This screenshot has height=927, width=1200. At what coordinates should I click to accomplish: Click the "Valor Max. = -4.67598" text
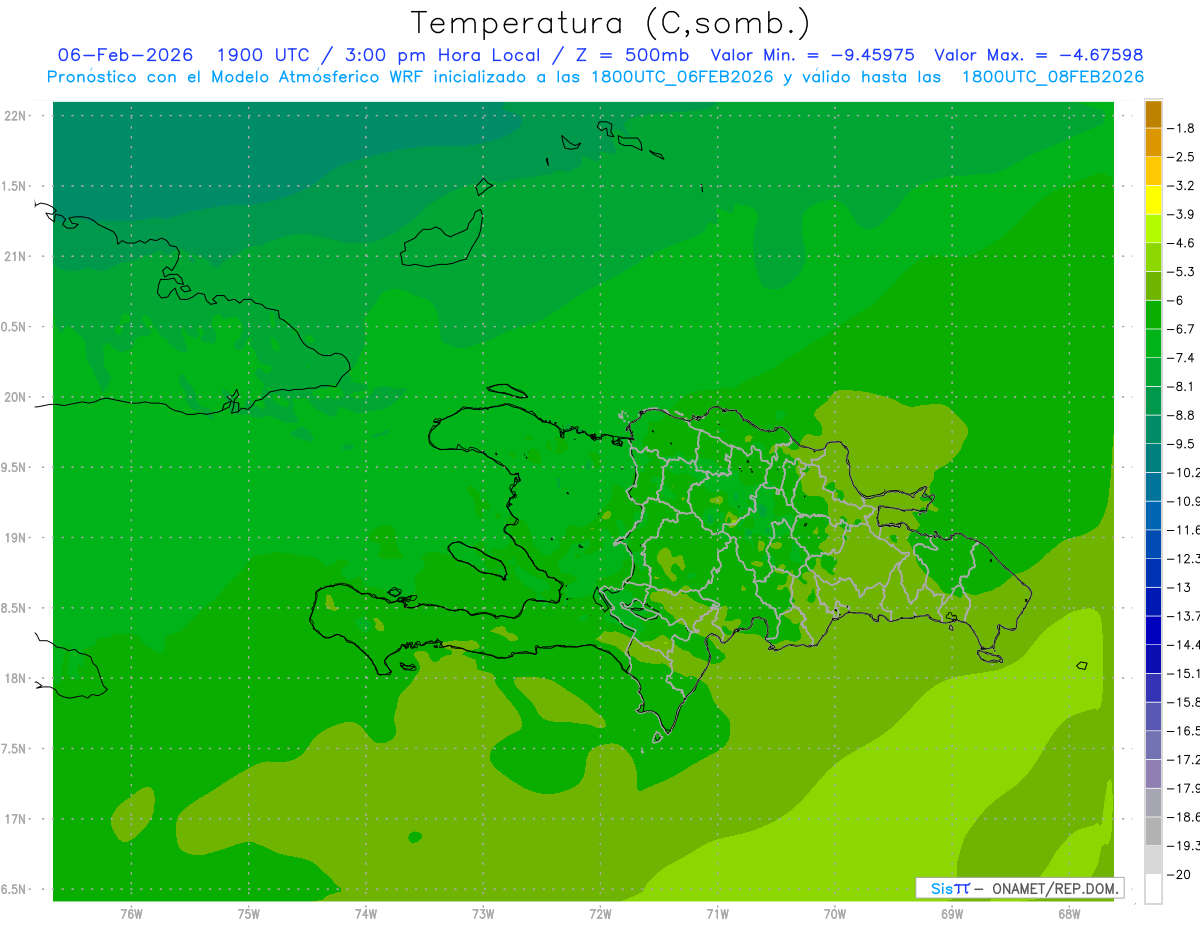click(1039, 56)
